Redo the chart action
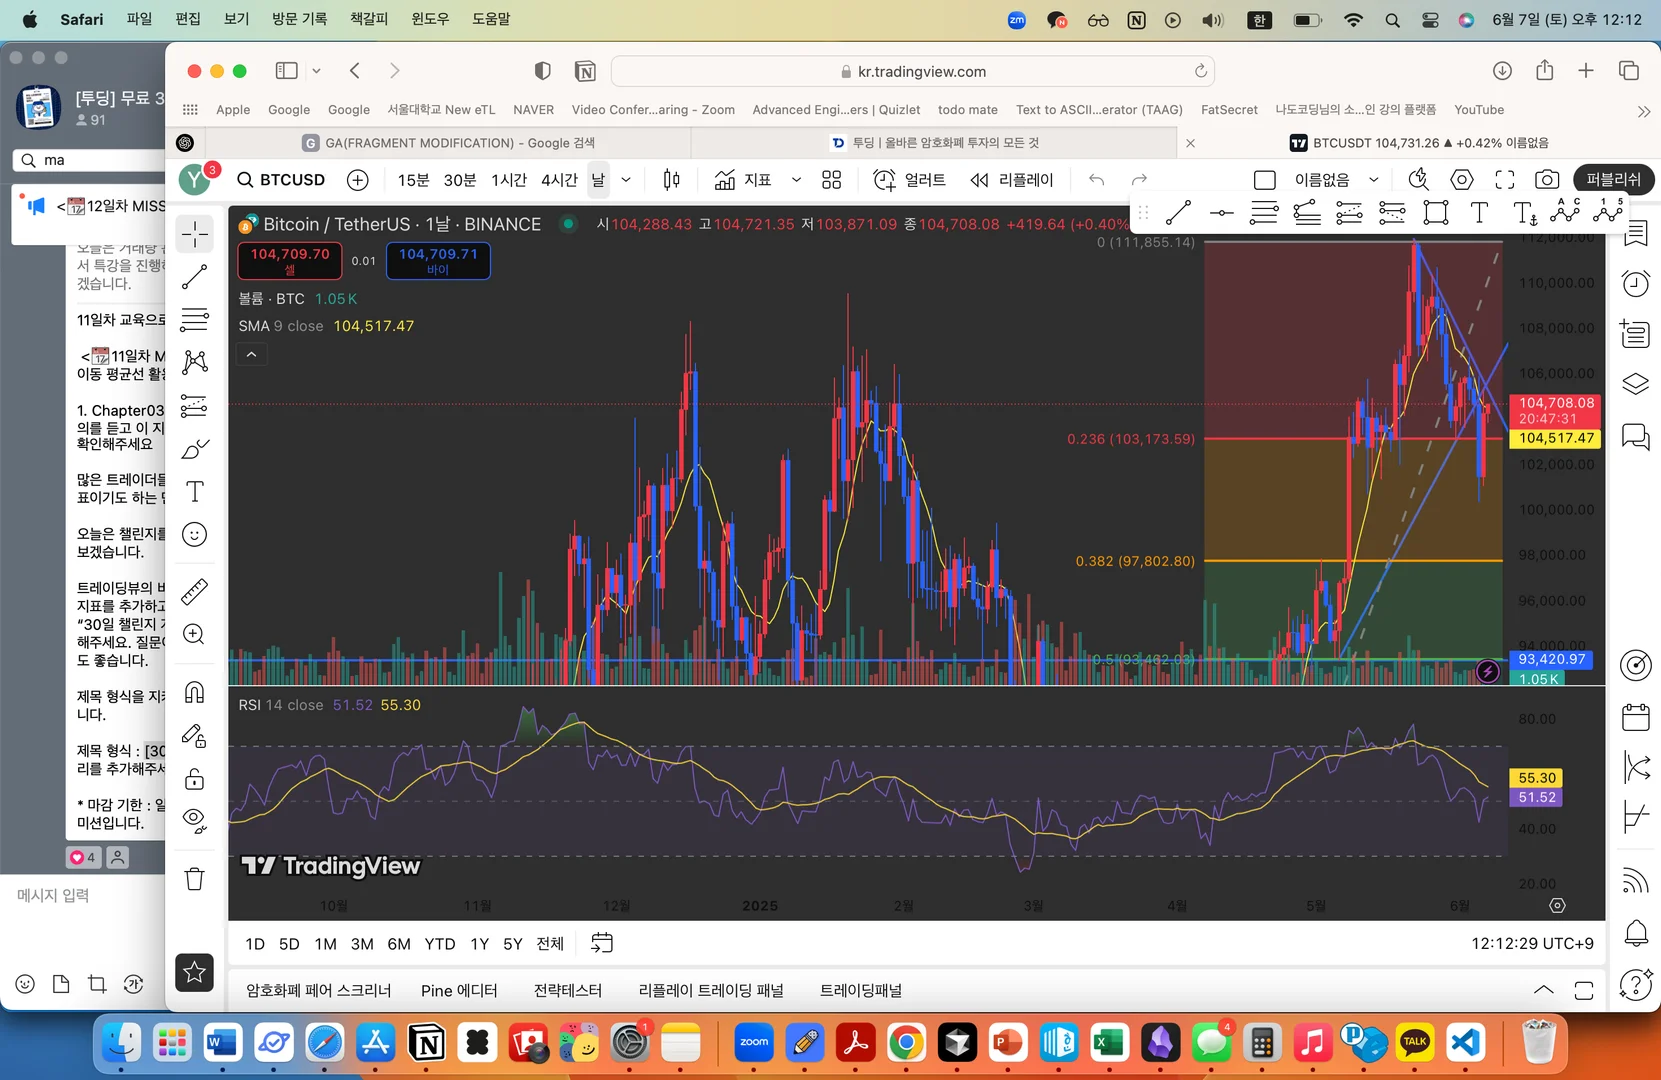This screenshot has height=1080, width=1661. tap(1139, 180)
